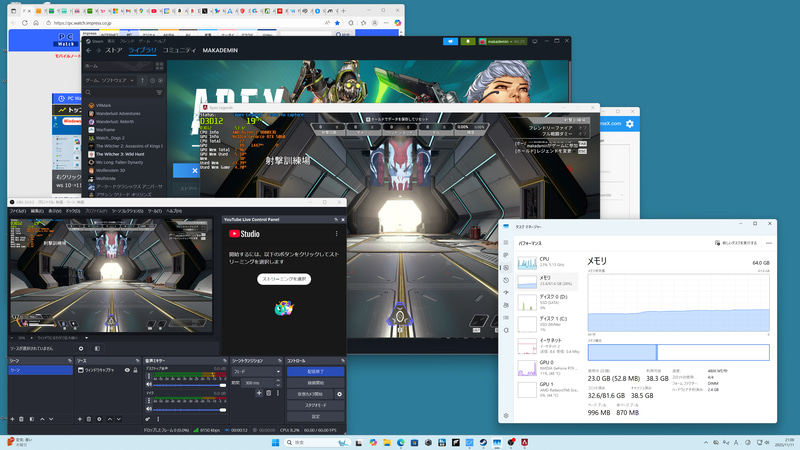Click Steam announcements megaphone button
The height and width of the screenshot is (450, 800).
(x=451, y=41)
